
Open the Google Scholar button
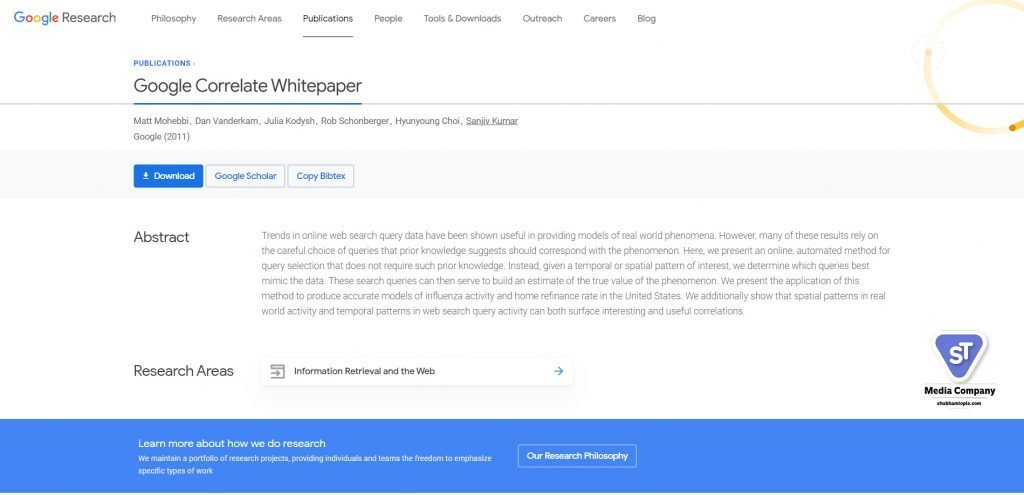pos(246,176)
